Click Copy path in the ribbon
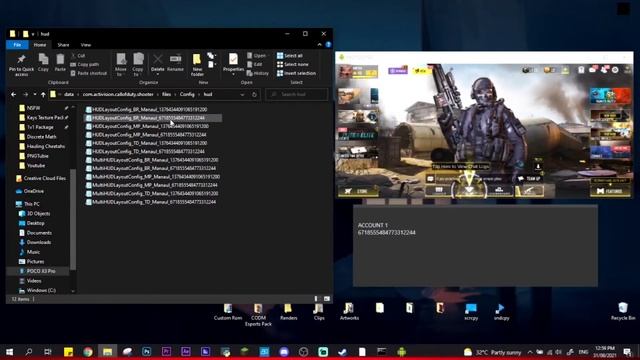 85,64
